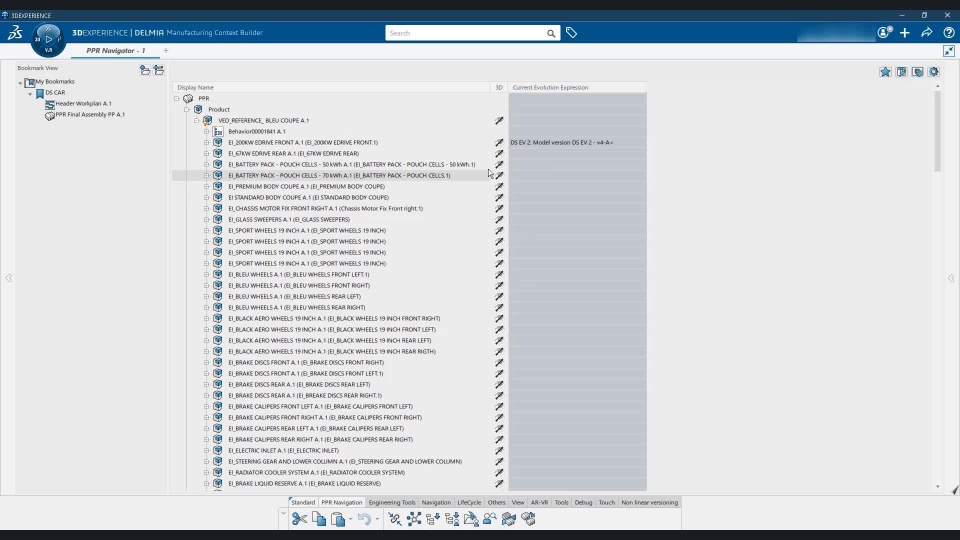Collapse VED_REFERENCE_ BLEU COUPE A.1 node
This screenshot has width=960, height=540.
tap(197, 121)
